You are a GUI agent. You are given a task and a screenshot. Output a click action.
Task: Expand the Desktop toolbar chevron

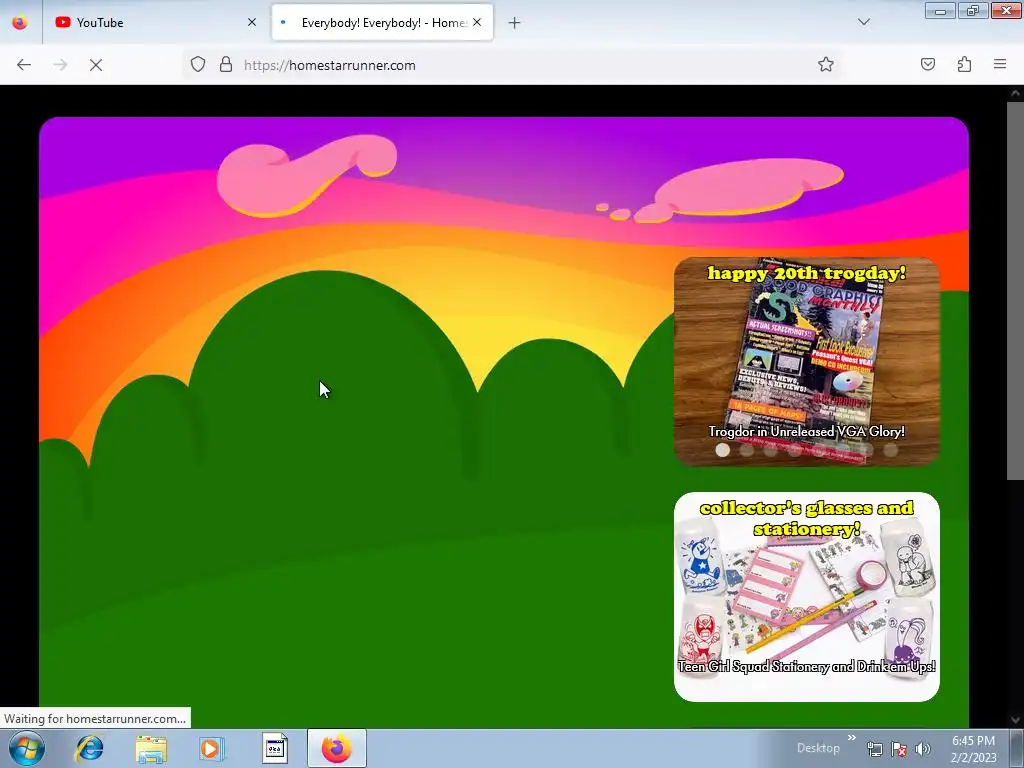(852, 738)
